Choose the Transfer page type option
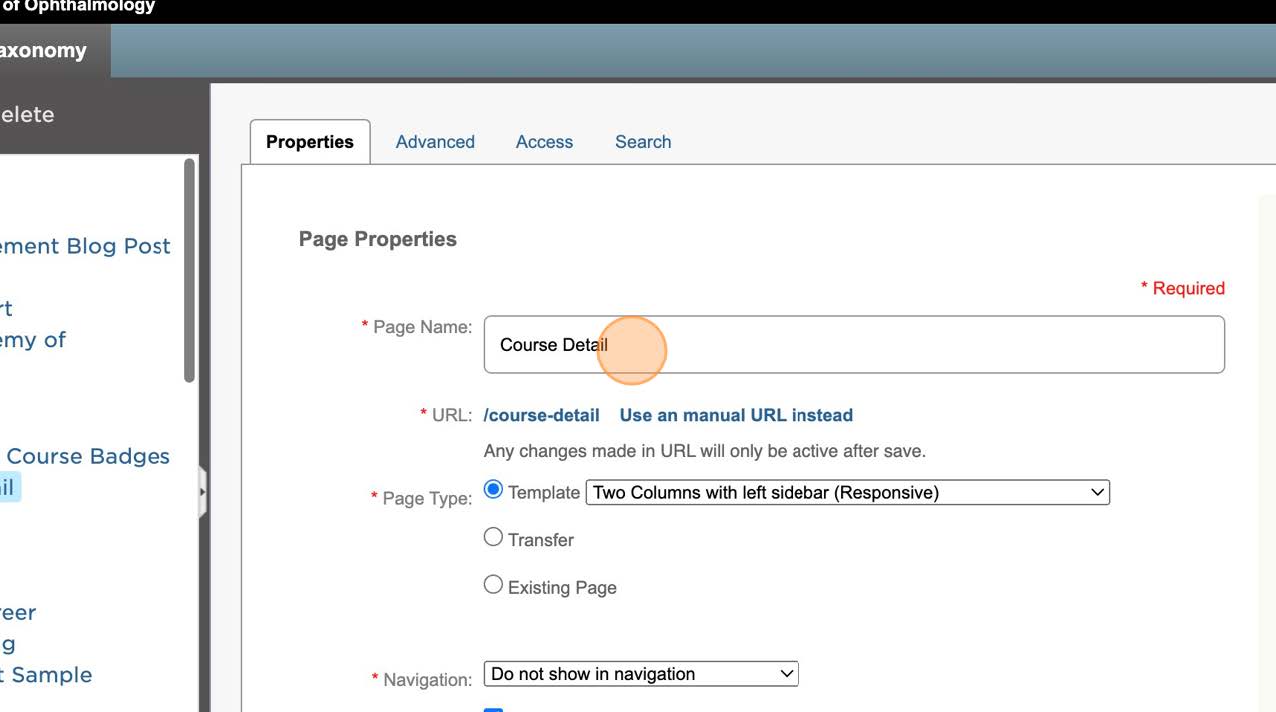 (x=493, y=538)
